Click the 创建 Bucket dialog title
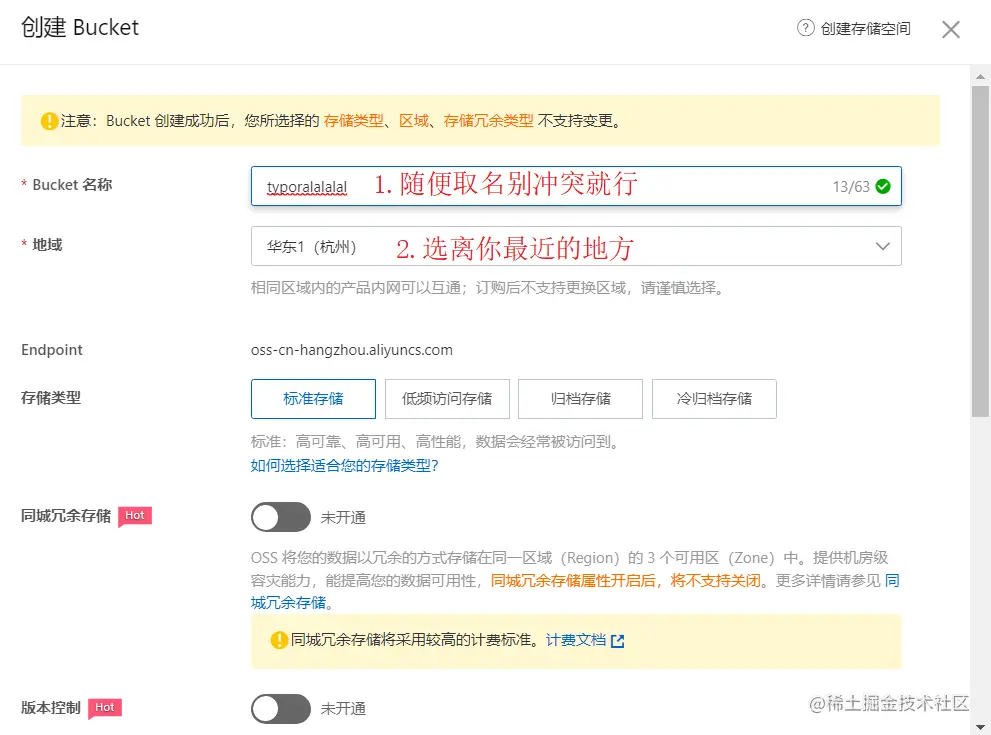 point(80,28)
